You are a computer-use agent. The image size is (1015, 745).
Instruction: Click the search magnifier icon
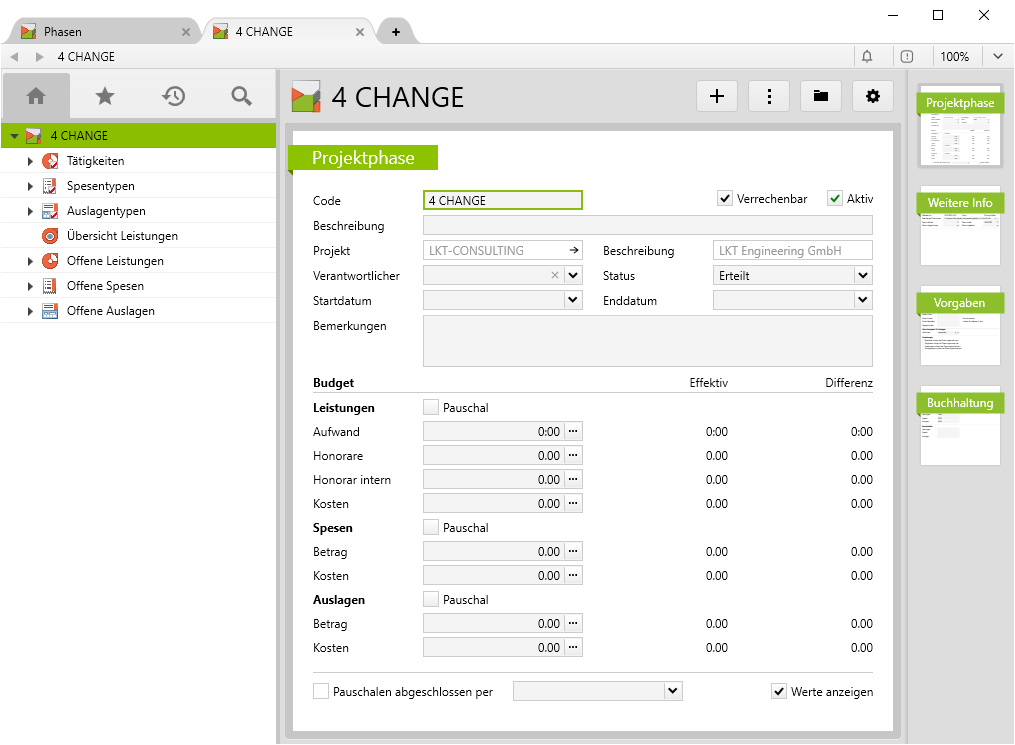coord(241,96)
